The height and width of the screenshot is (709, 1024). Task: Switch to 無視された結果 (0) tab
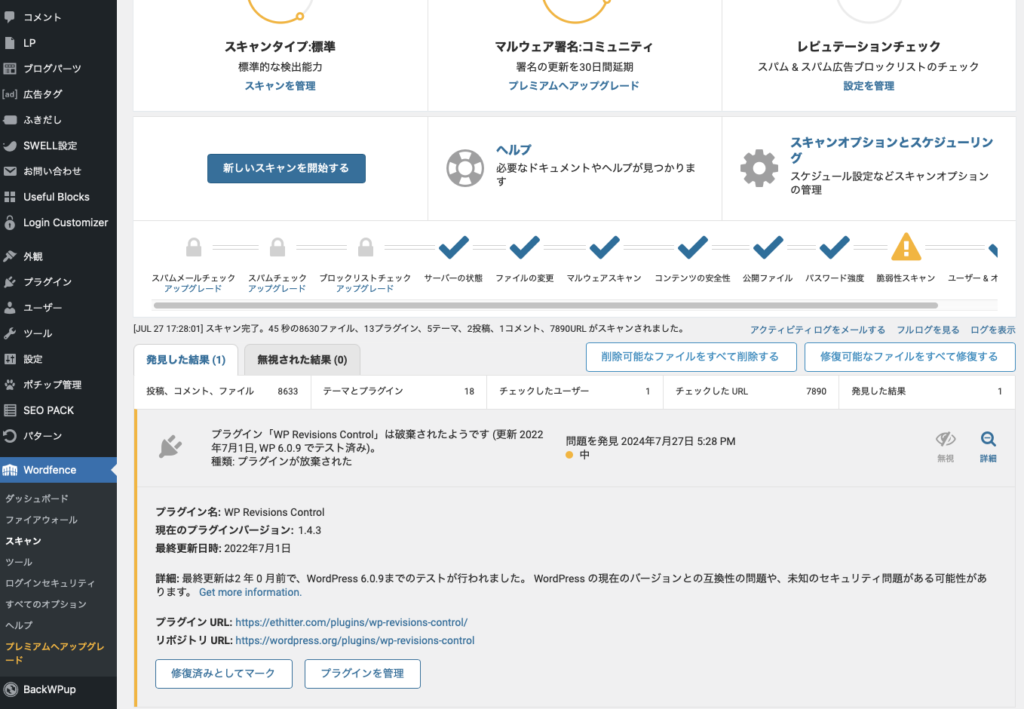(x=302, y=360)
